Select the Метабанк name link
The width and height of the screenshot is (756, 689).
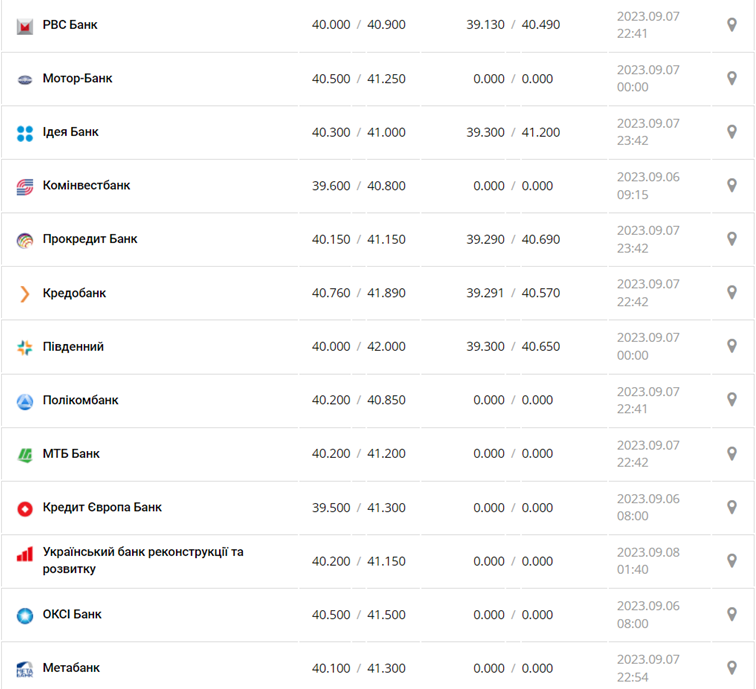click(71, 667)
